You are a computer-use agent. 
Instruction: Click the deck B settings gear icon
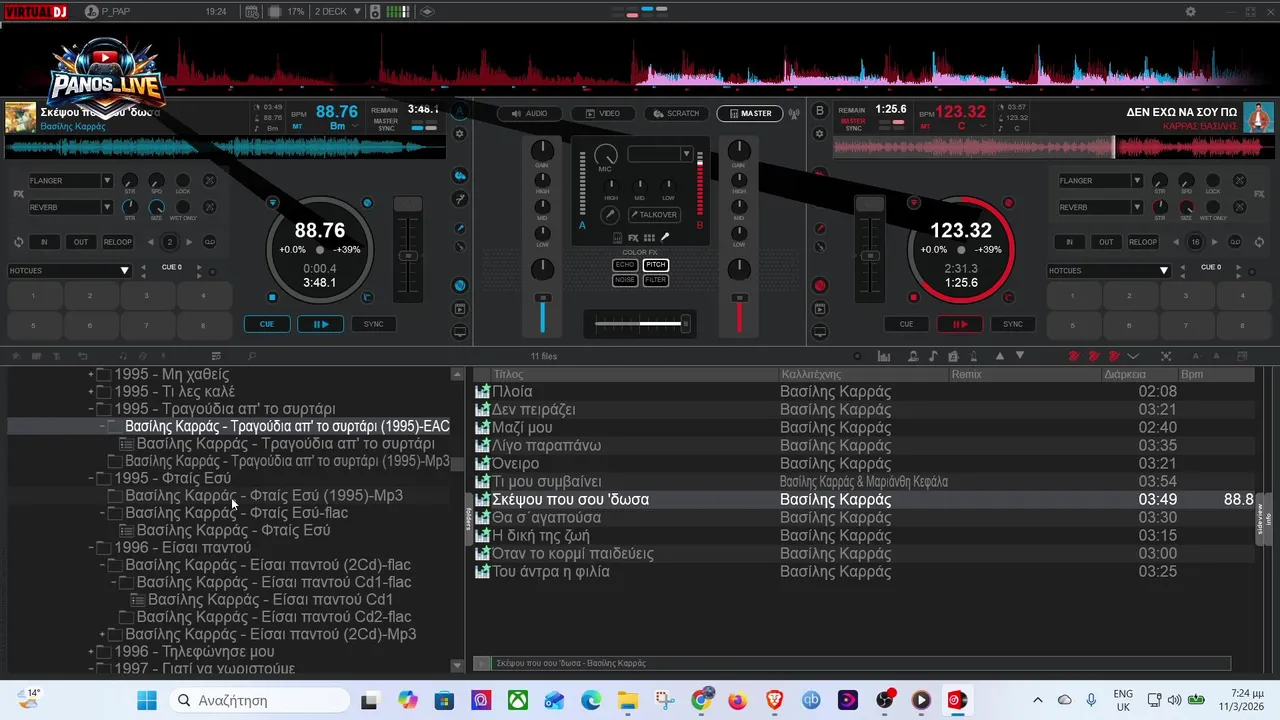820,133
